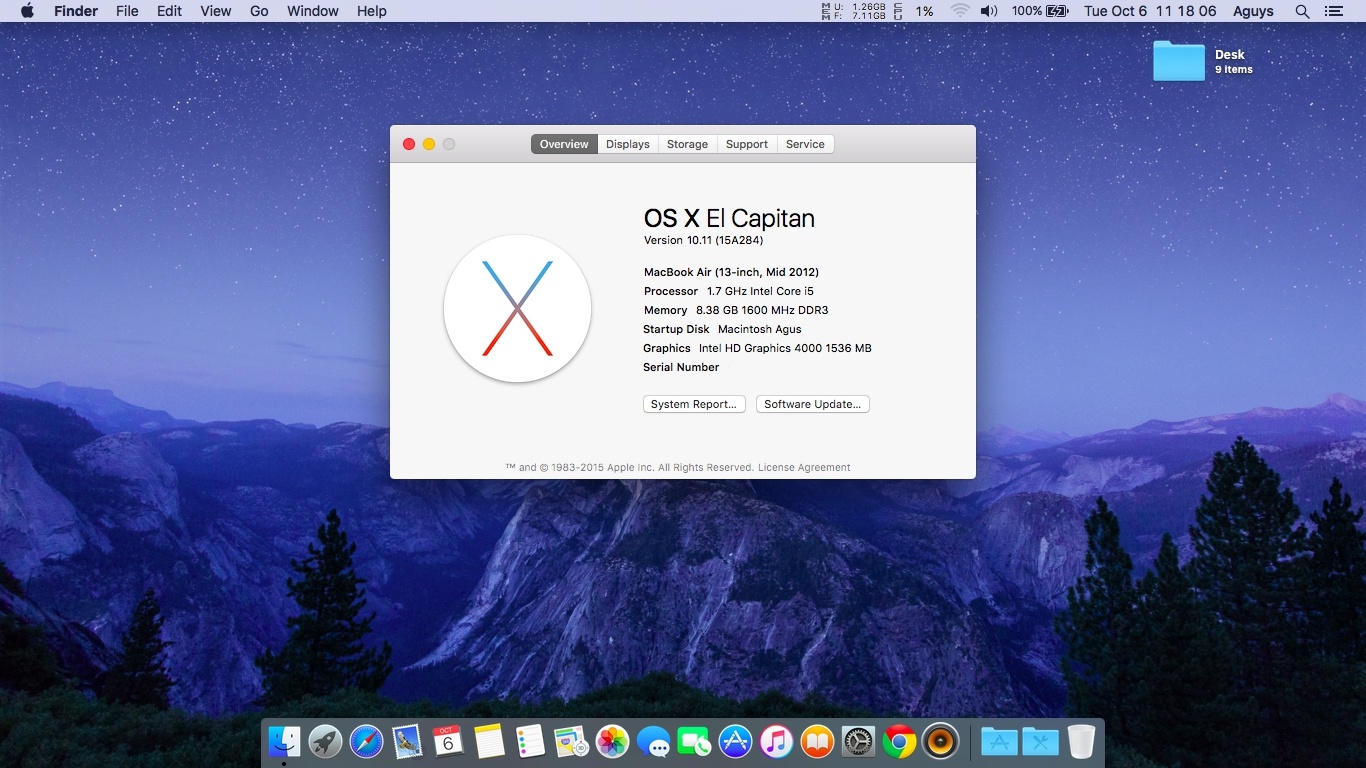Viewport: 1366px width, 768px height.
Task: Open Reminders from the dock
Action: 530,741
